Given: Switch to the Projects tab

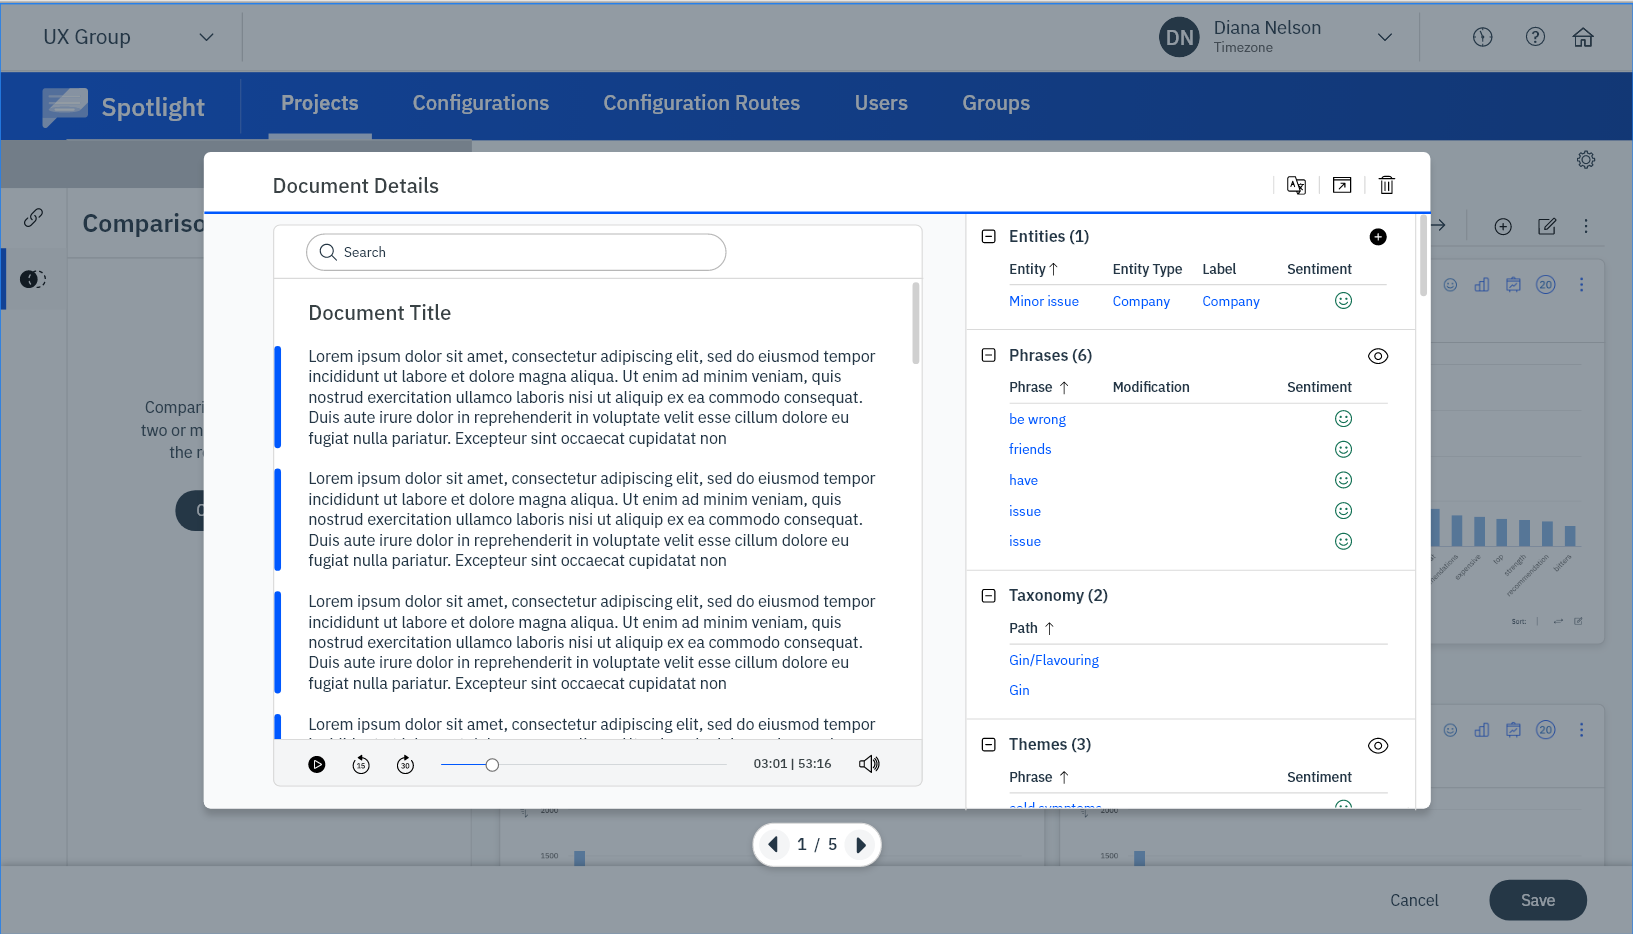Looking at the screenshot, I should pyautogui.click(x=320, y=103).
